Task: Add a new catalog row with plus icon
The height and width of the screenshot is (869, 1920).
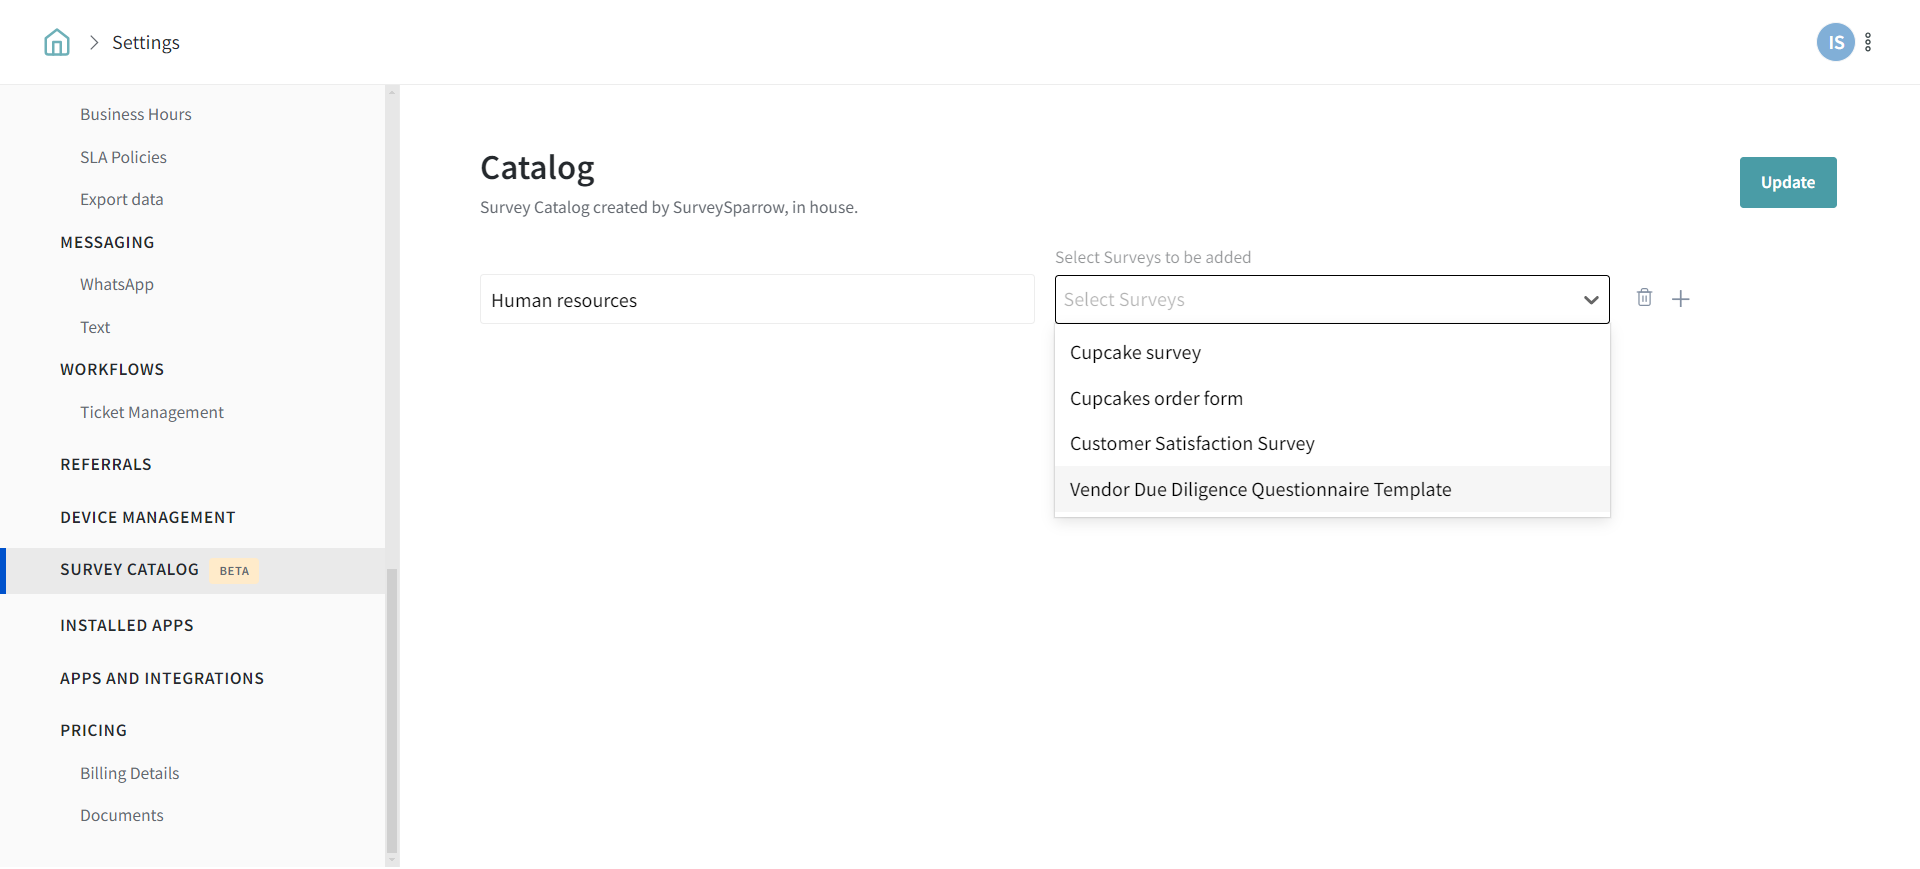Action: point(1681,299)
